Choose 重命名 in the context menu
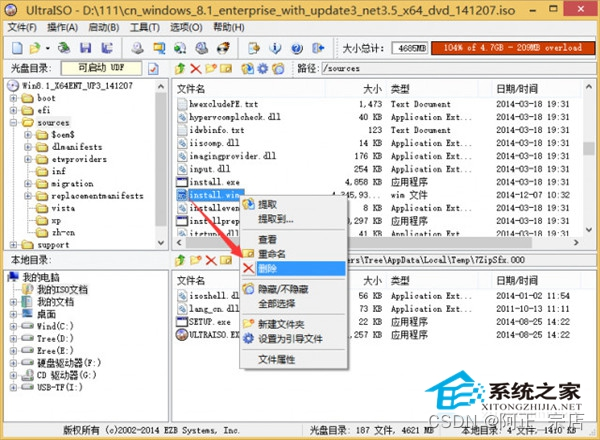This screenshot has width=600, height=440. pos(294,254)
